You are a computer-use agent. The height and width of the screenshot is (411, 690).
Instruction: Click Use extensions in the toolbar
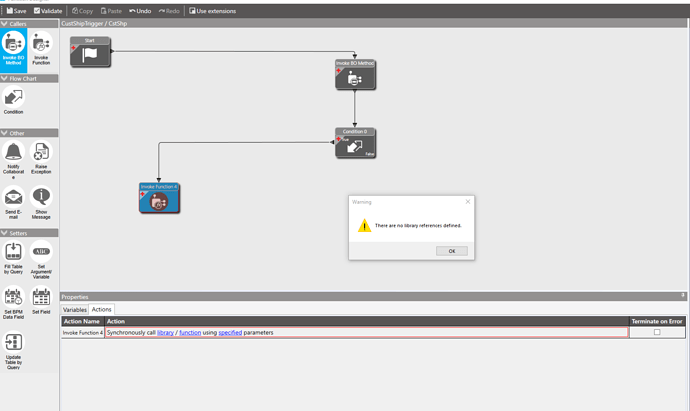click(x=213, y=11)
